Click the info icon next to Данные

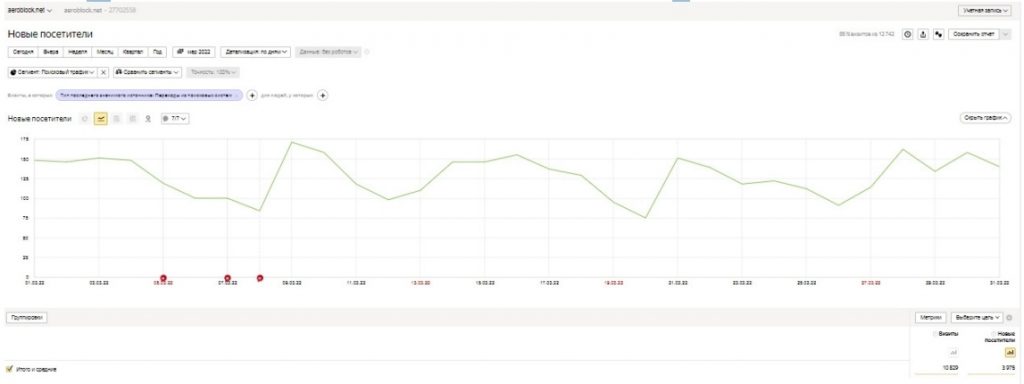pyautogui.click(x=366, y=52)
